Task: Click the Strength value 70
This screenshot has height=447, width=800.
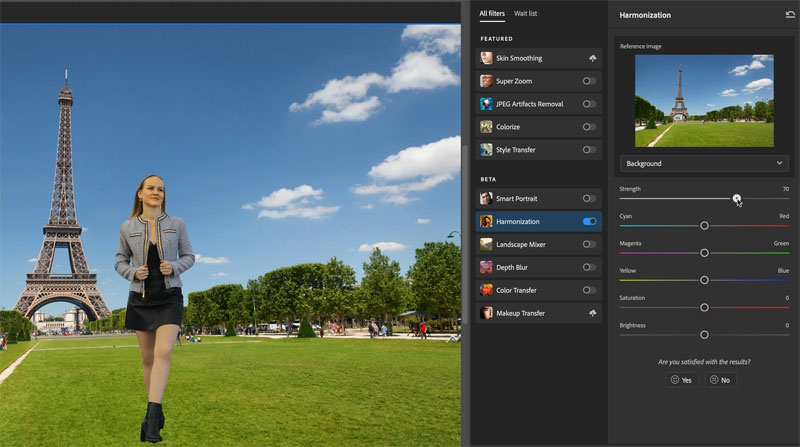Action: click(x=785, y=189)
